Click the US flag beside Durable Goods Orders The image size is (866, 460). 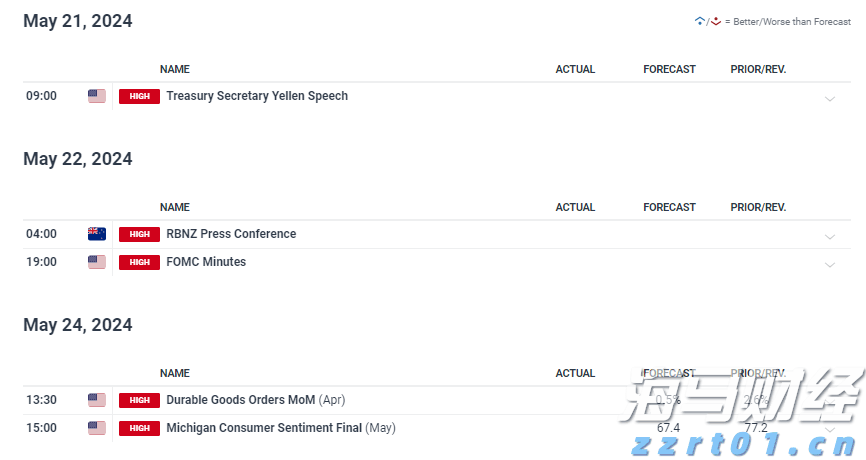coord(96,400)
